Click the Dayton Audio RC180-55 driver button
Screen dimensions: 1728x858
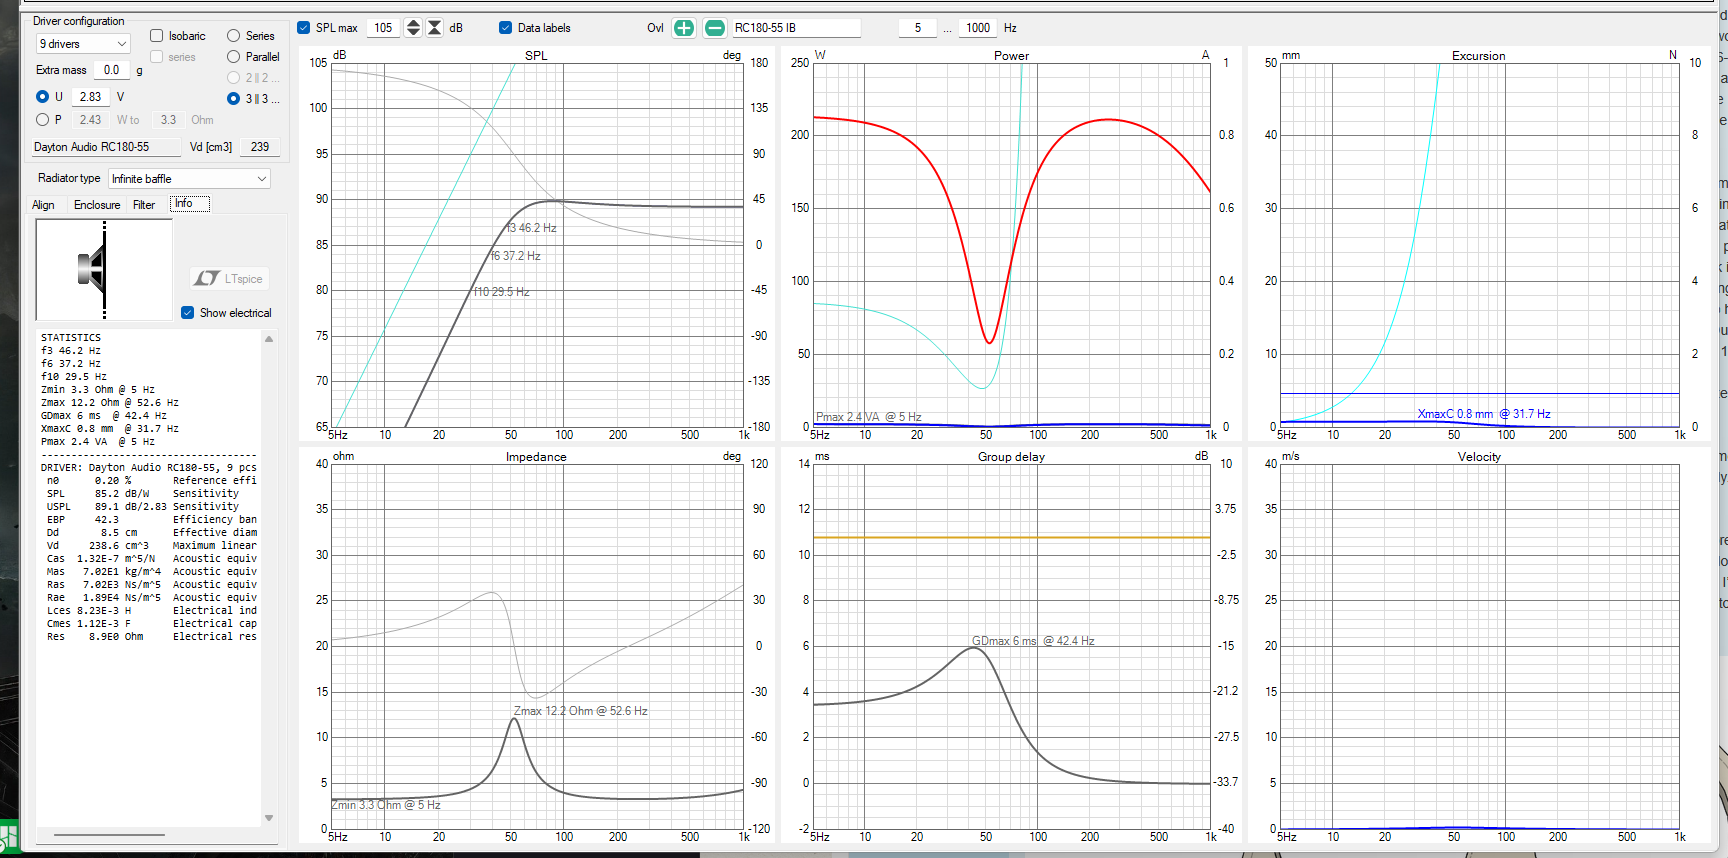pyautogui.click(x=107, y=147)
